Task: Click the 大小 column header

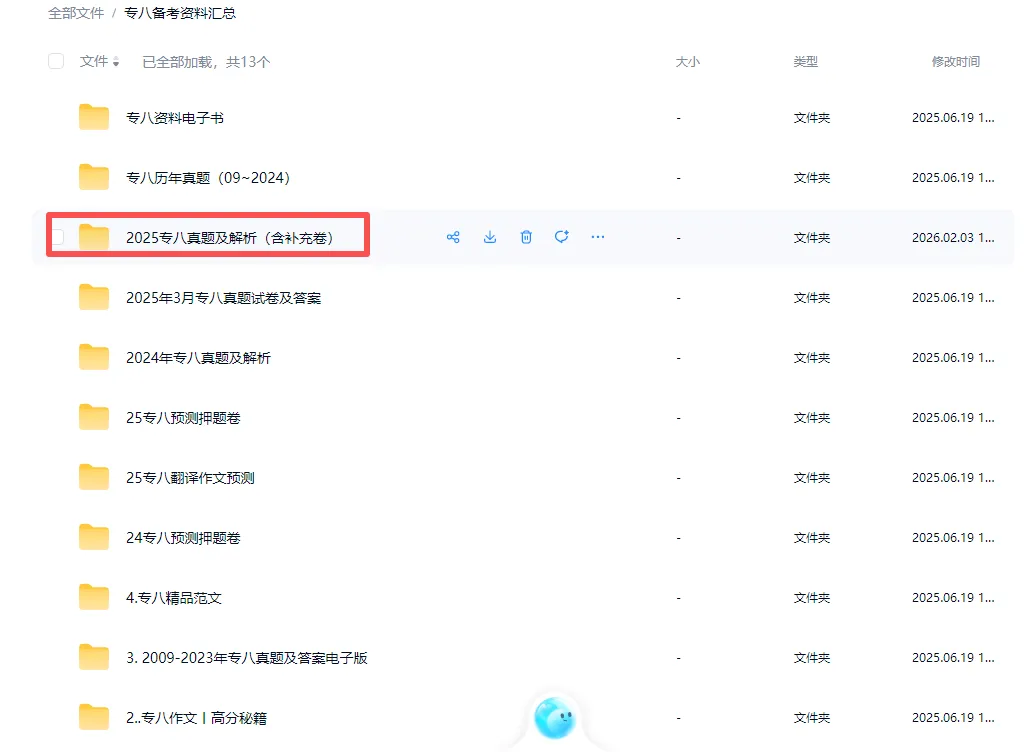Action: (x=688, y=61)
